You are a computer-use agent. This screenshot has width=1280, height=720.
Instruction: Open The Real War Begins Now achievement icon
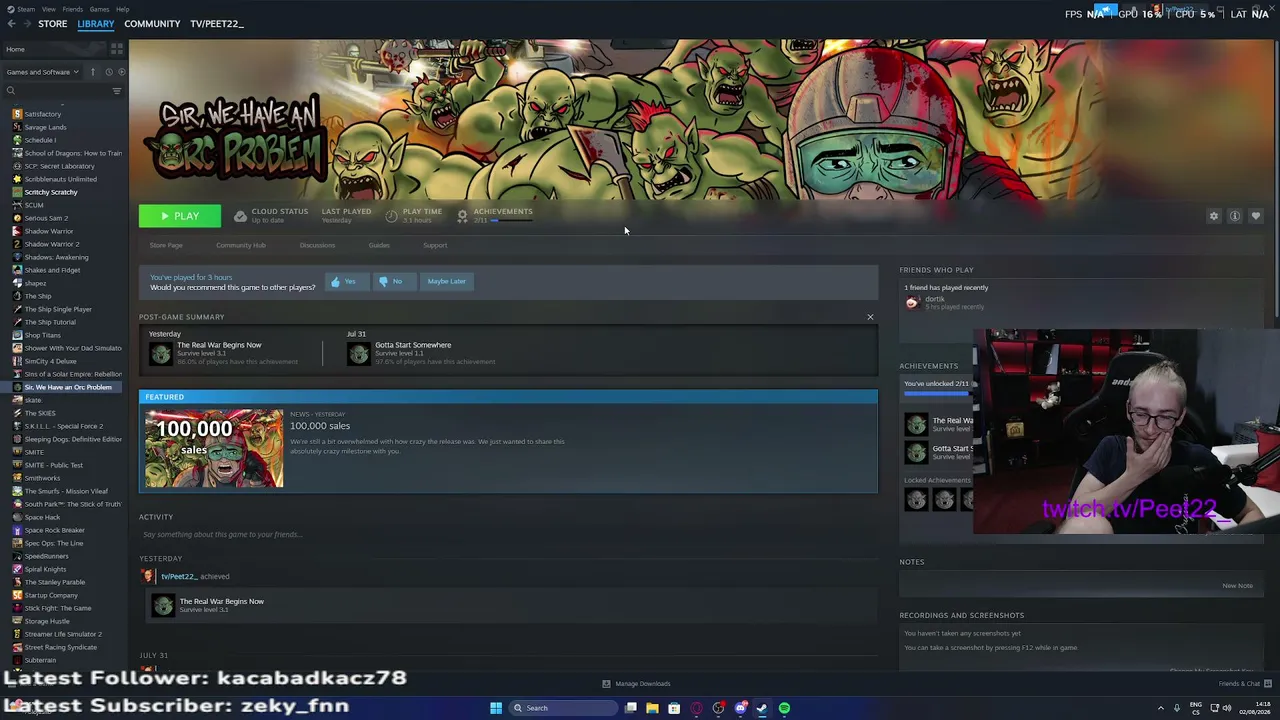tap(161, 353)
